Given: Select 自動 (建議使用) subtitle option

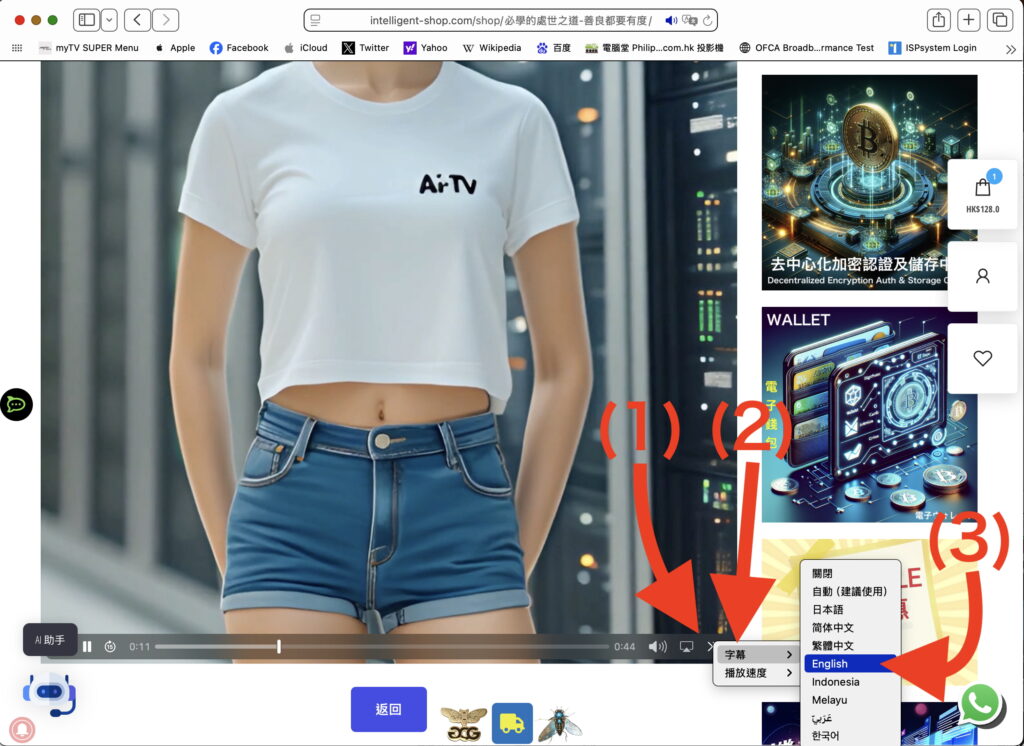Looking at the screenshot, I should tap(850, 591).
